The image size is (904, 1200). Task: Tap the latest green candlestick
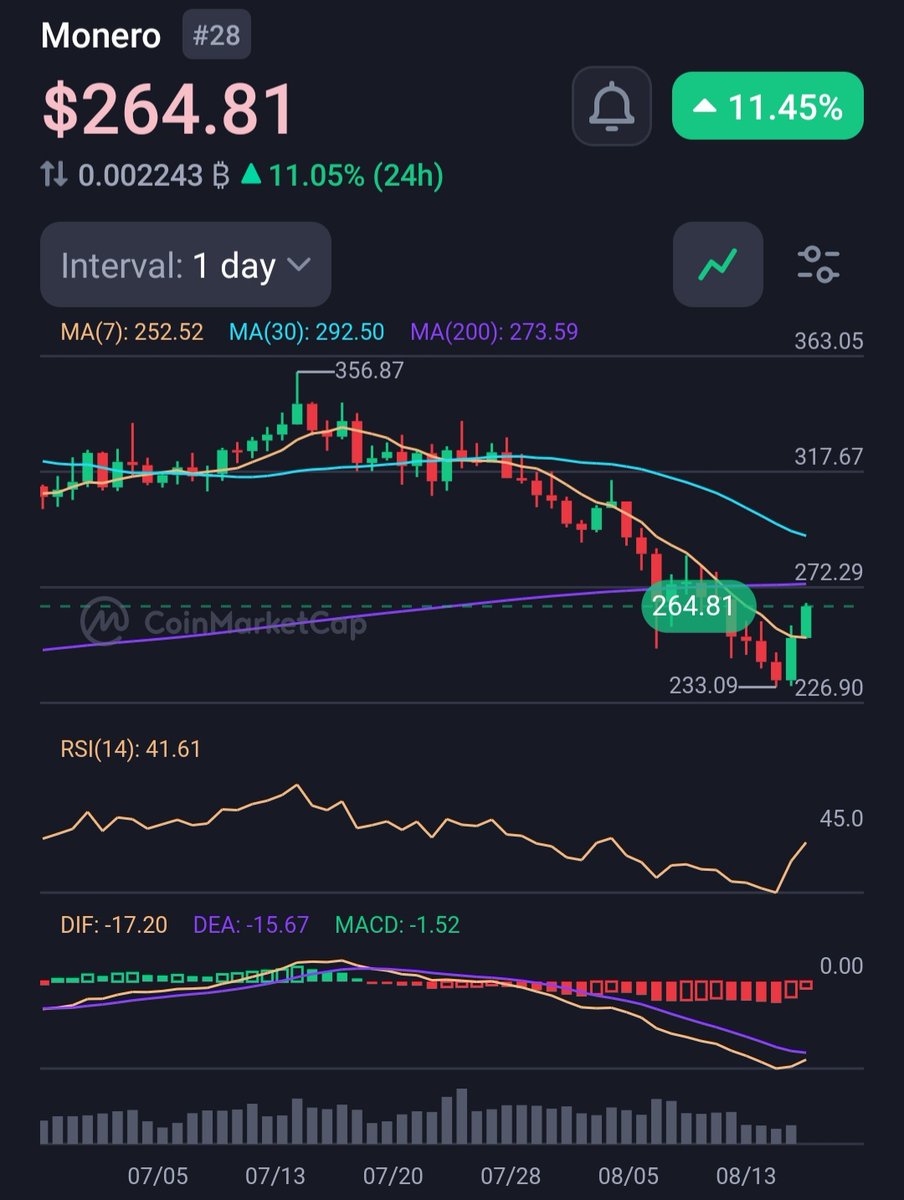(806, 621)
